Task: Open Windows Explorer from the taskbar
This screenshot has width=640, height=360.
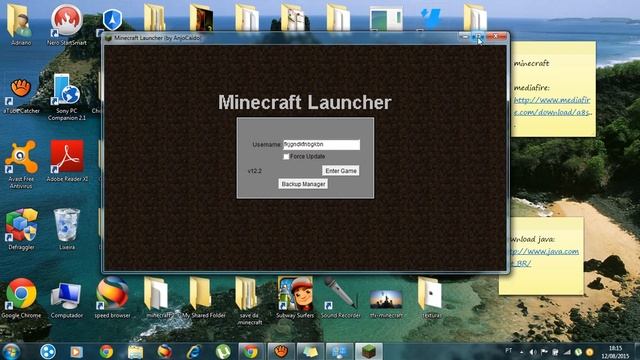Action: (135, 351)
